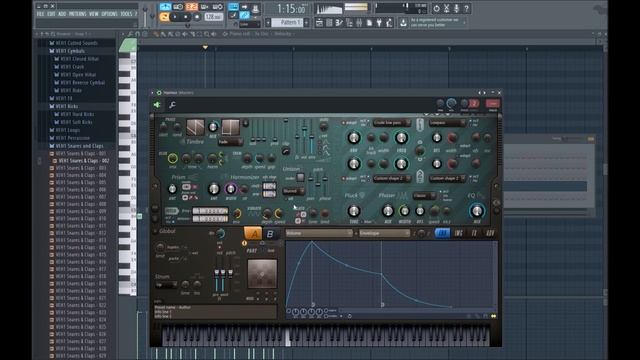Open the Volume articulation target dropdown
Screen dimensions: 640x360
319,233
